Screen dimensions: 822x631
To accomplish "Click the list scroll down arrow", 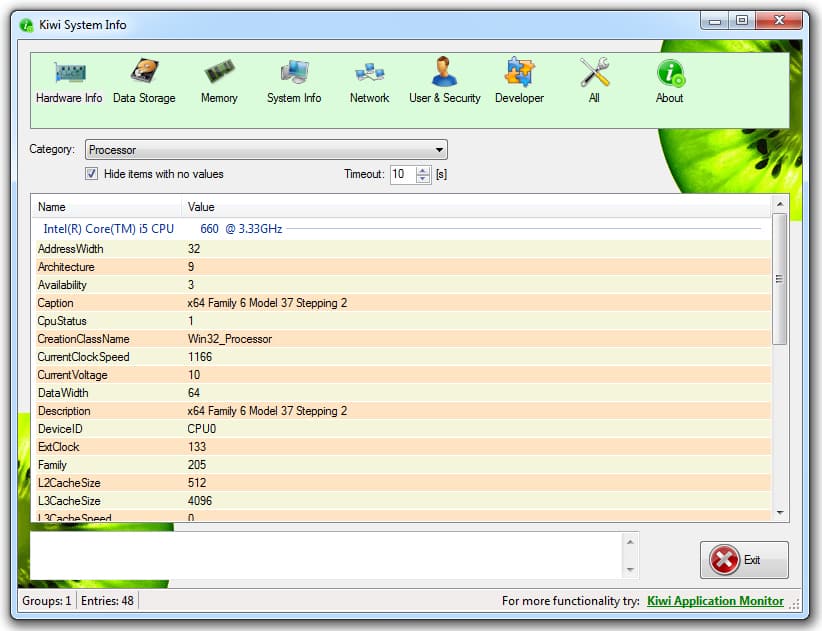I will point(780,513).
